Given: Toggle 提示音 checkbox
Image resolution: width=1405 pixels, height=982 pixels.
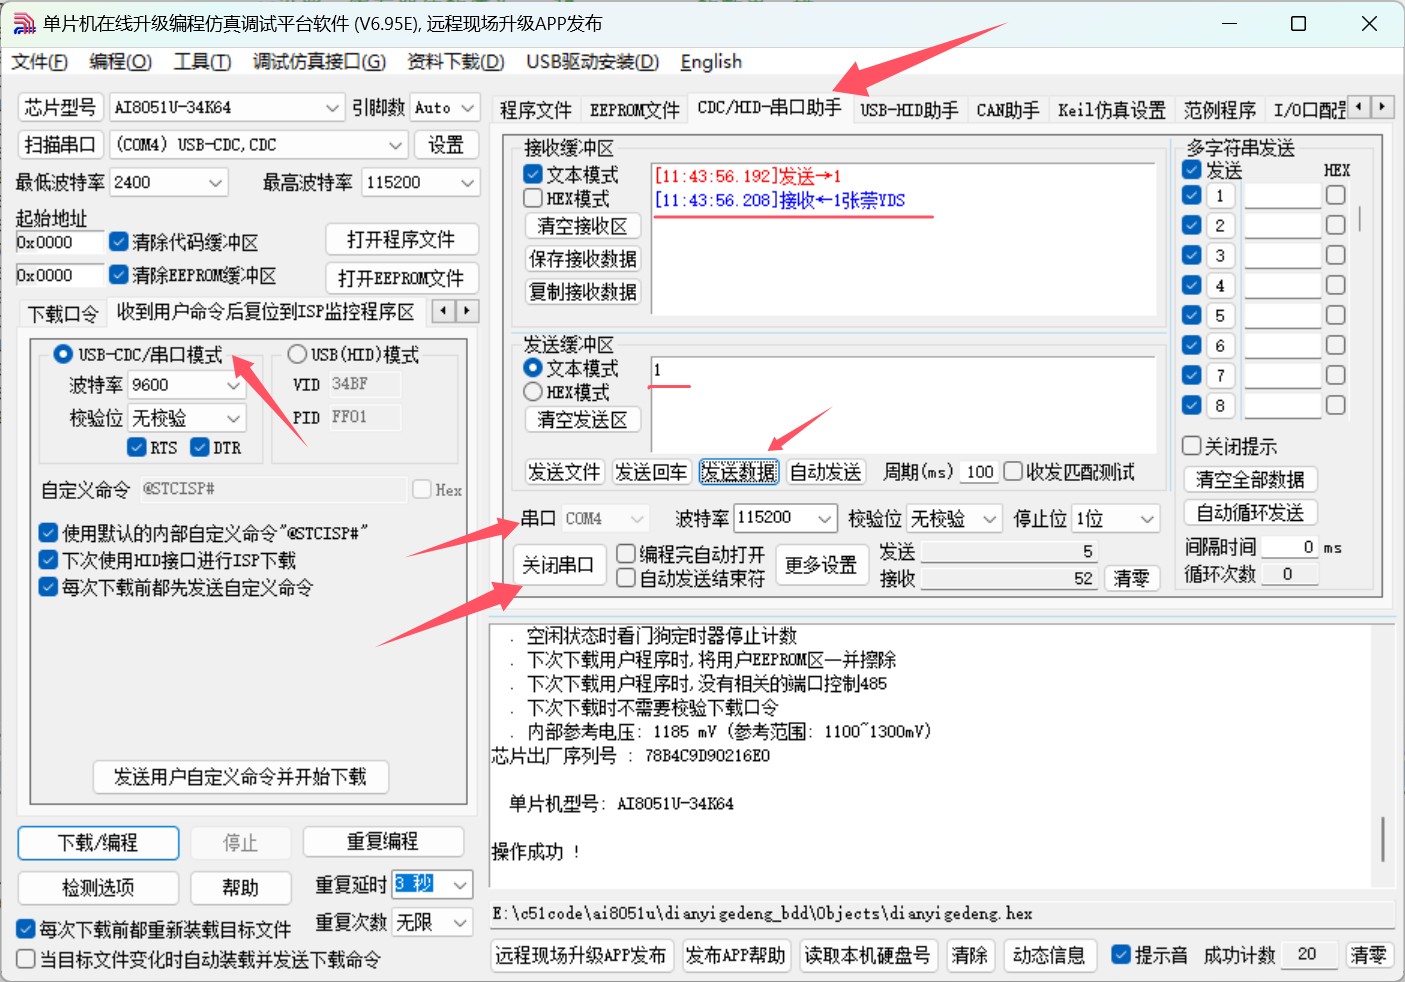Looking at the screenshot, I should coord(1121,955).
